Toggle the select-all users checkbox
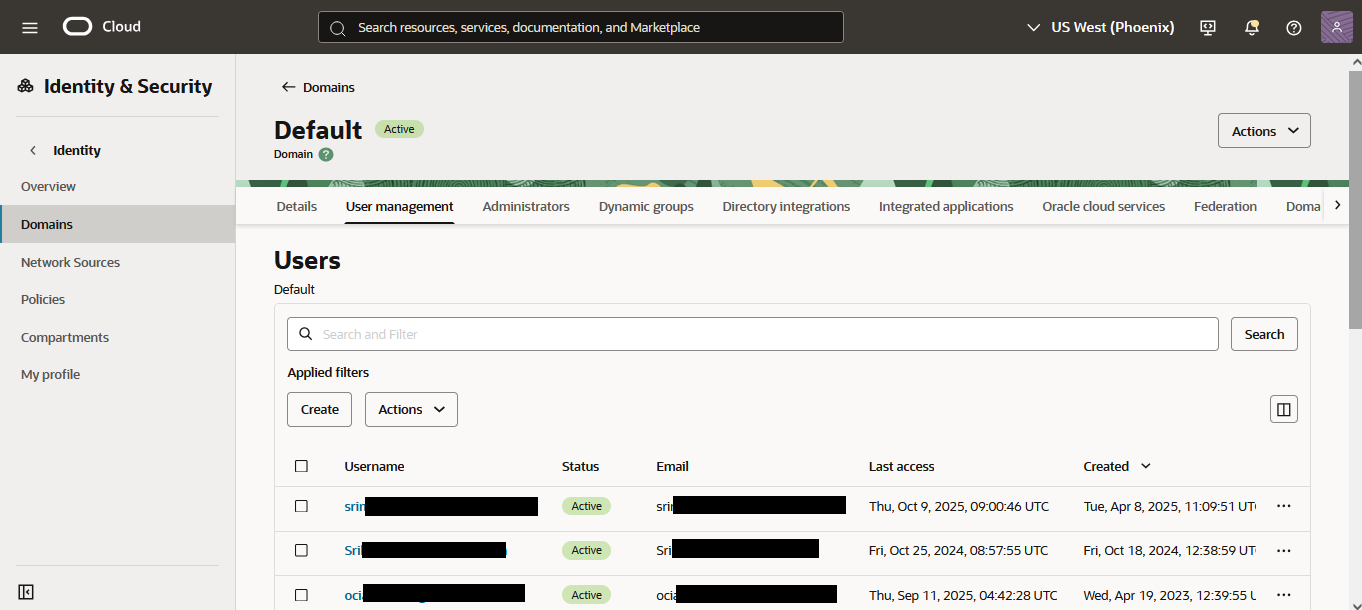Screen dimensions: 1362x610 coord(301,466)
